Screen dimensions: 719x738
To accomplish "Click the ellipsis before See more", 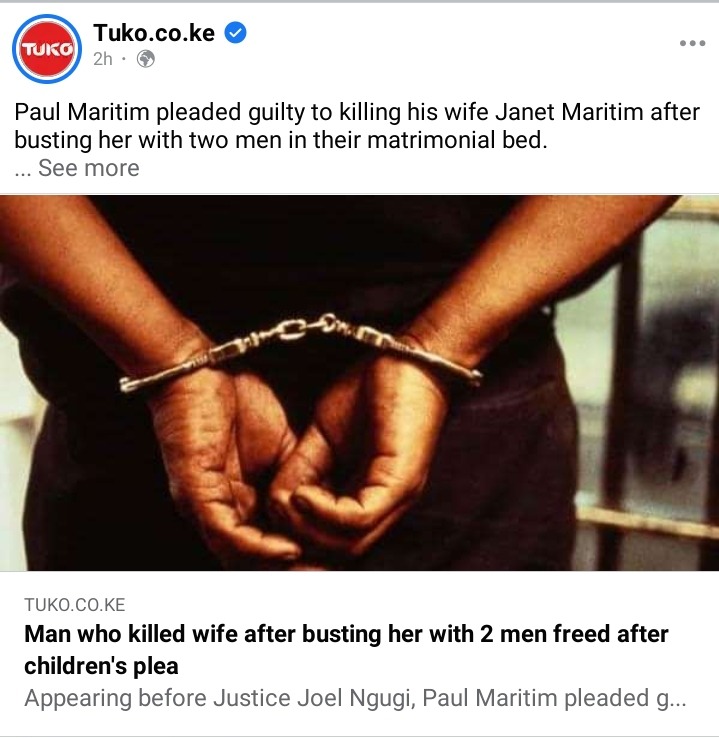I will click(23, 172).
